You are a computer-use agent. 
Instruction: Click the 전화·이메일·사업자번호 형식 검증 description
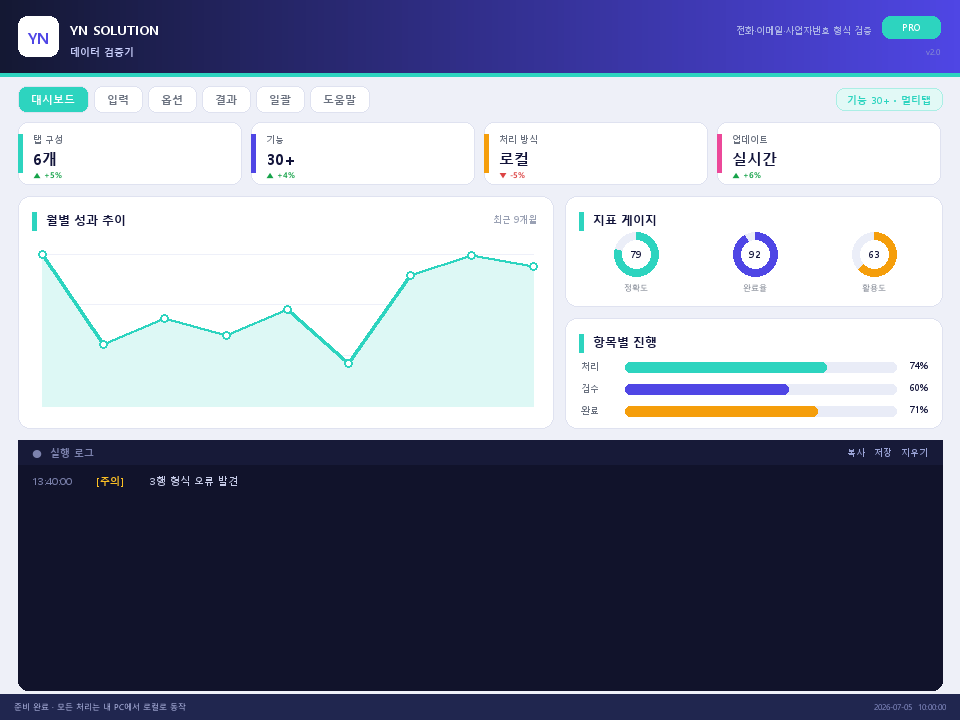coord(804,30)
